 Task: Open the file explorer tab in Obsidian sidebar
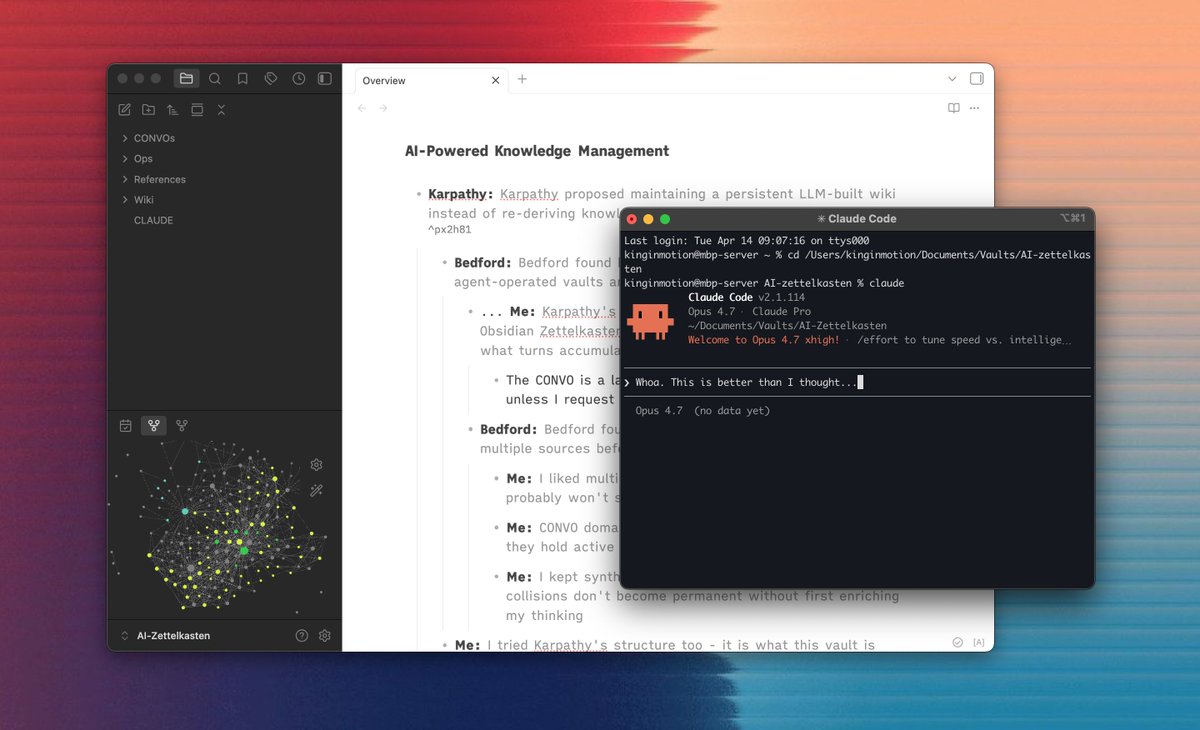pyautogui.click(x=186, y=78)
